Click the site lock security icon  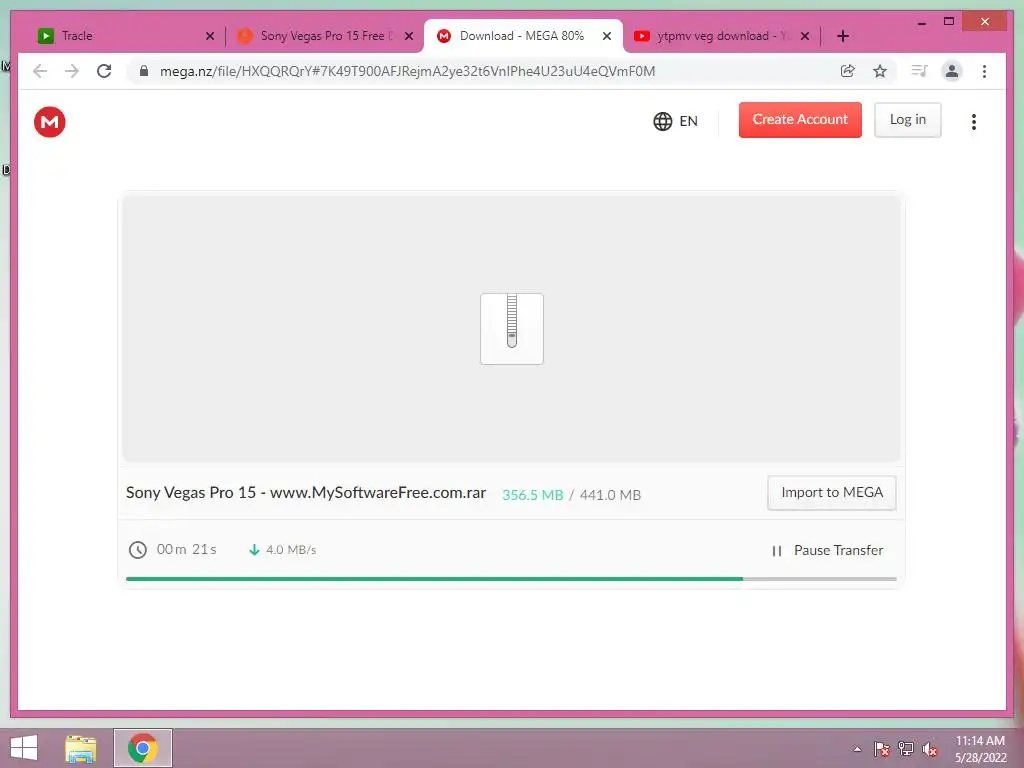pyautogui.click(x=144, y=71)
